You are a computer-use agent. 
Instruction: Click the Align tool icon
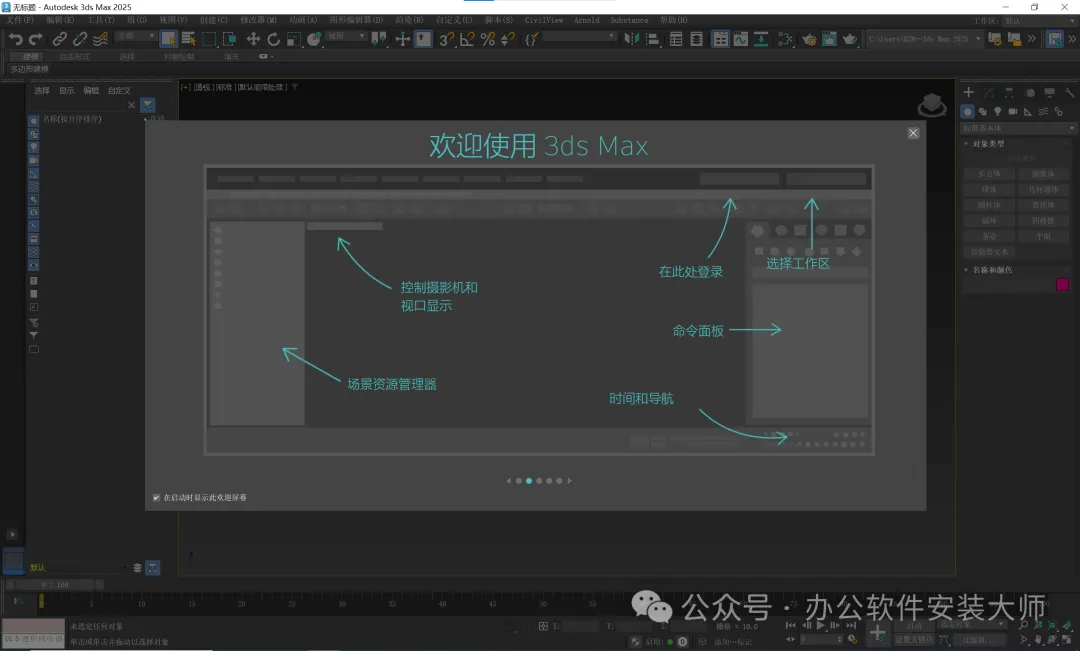point(652,39)
